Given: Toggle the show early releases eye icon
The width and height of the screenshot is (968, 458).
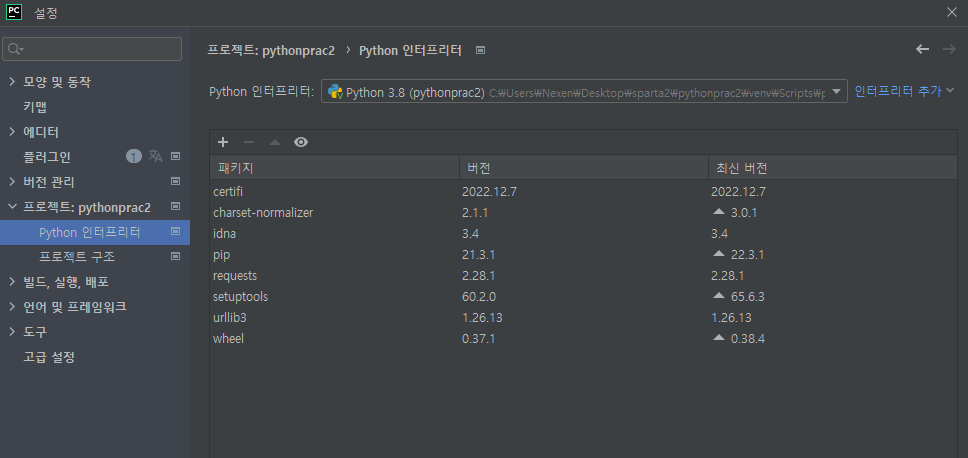Looking at the screenshot, I should (x=301, y=143).
